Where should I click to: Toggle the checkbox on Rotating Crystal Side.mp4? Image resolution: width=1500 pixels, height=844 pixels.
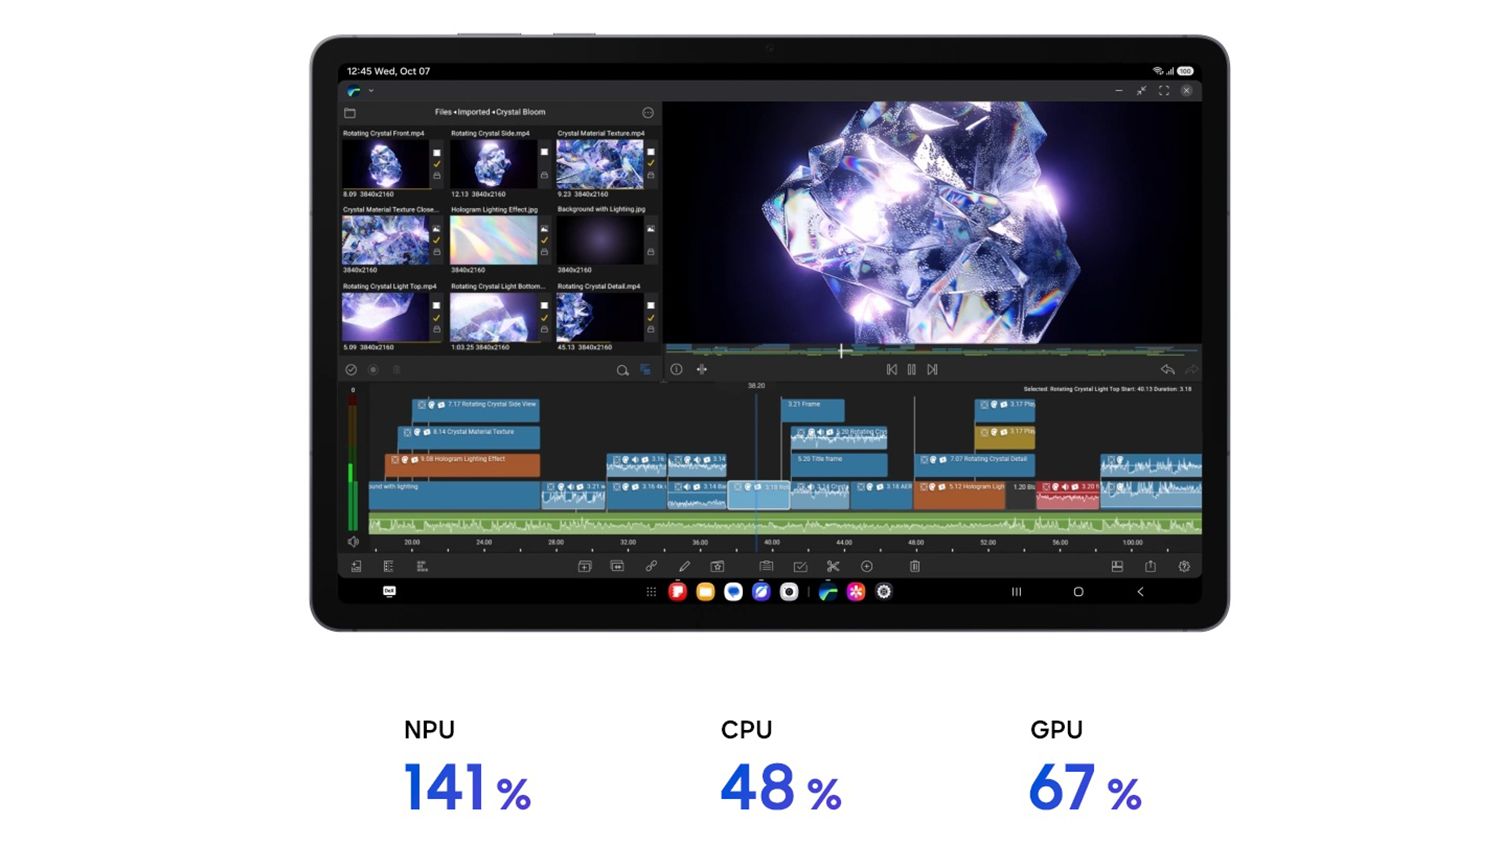[x=544, y=153]
